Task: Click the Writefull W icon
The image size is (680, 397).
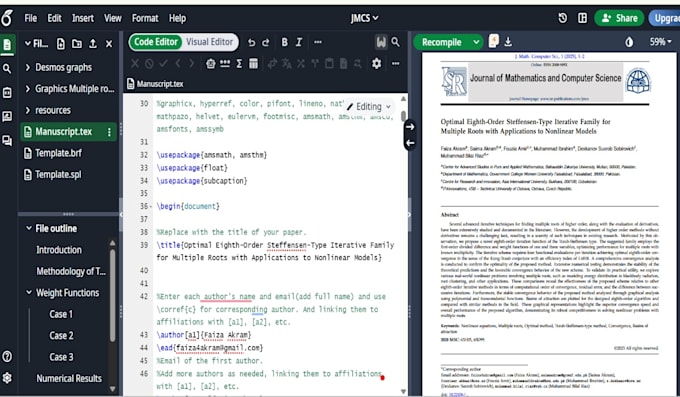Action: pyautogui.click(x=381, y=42)
